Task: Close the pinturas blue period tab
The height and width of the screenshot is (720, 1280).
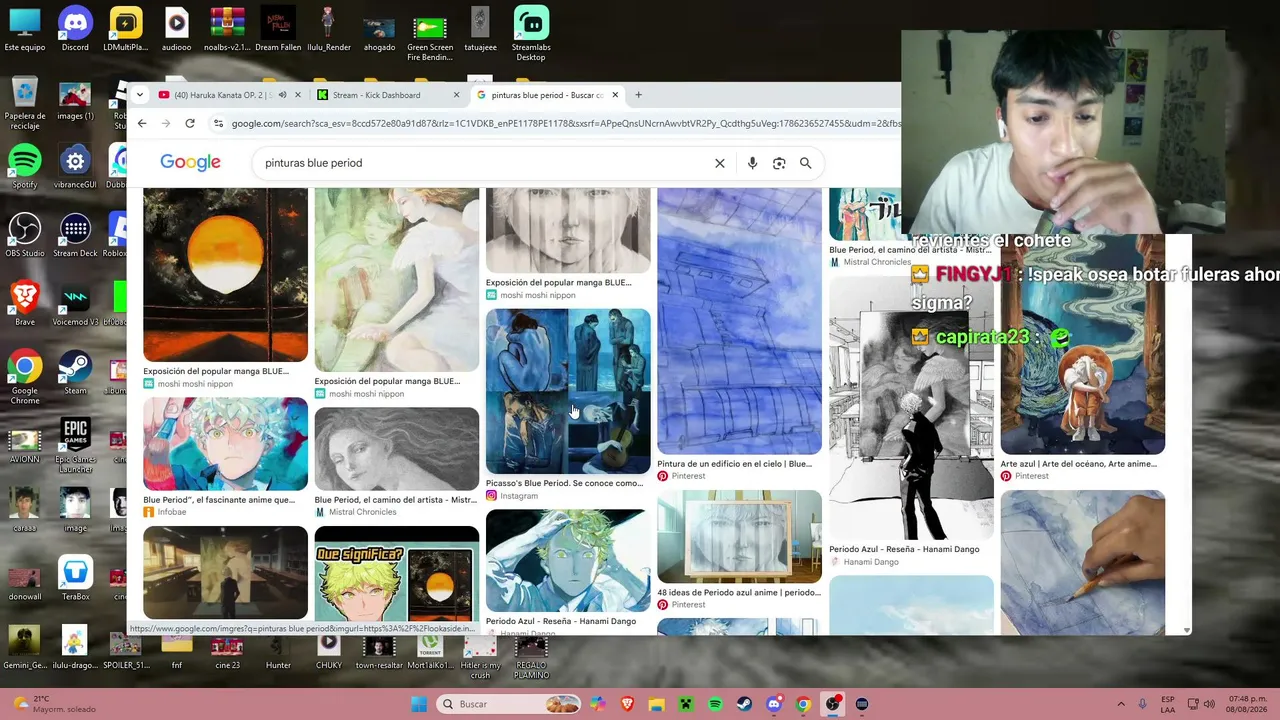Action: [x=615, y=95]
